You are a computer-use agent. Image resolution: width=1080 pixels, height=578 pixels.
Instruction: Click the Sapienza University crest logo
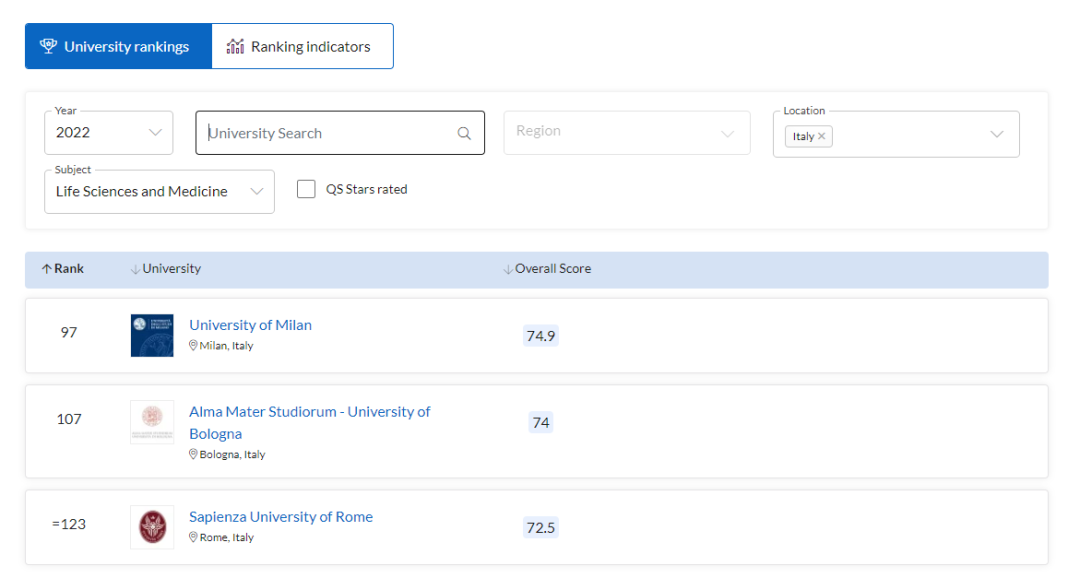click(152, 527)
